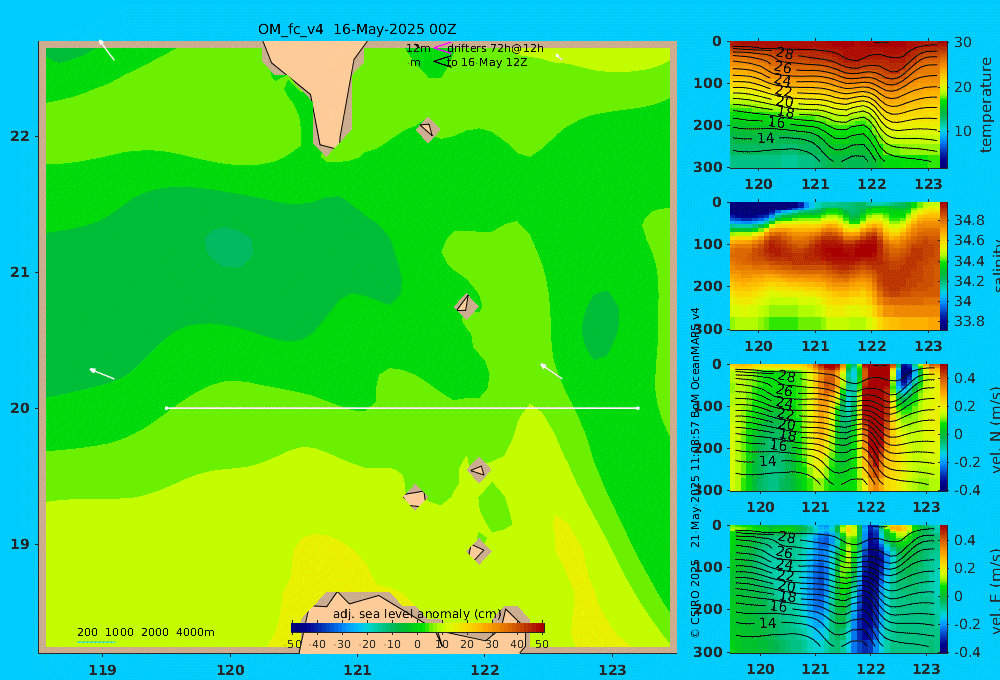Viewport: 1000px width, 680px height.
Task: Open the salinity depth-section panel
Action: coord(834,266)
